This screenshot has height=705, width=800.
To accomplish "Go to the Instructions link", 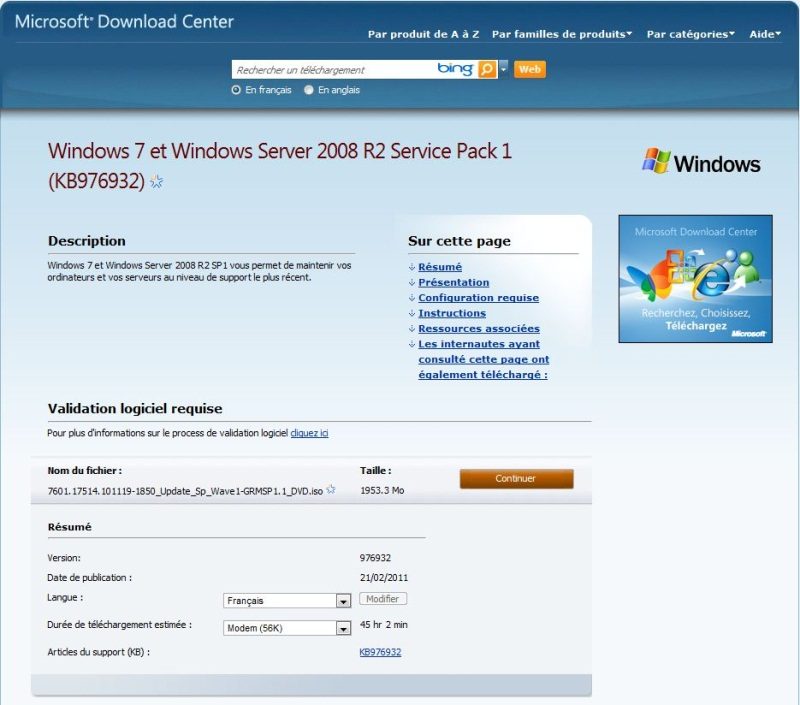I will (452, 313).
